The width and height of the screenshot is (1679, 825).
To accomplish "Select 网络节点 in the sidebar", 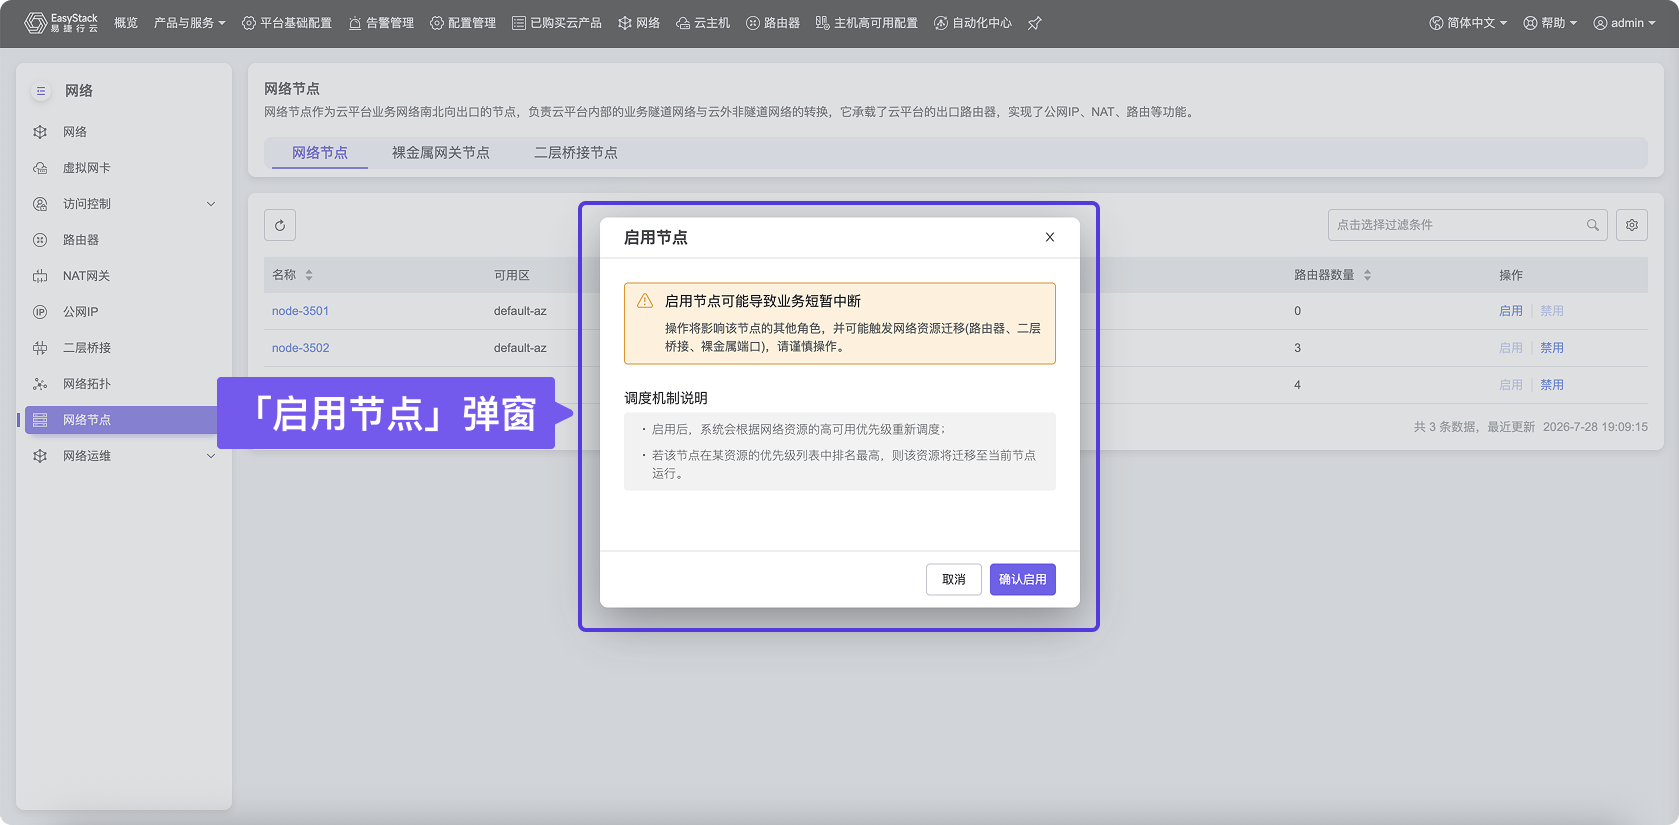I will 121,420.
